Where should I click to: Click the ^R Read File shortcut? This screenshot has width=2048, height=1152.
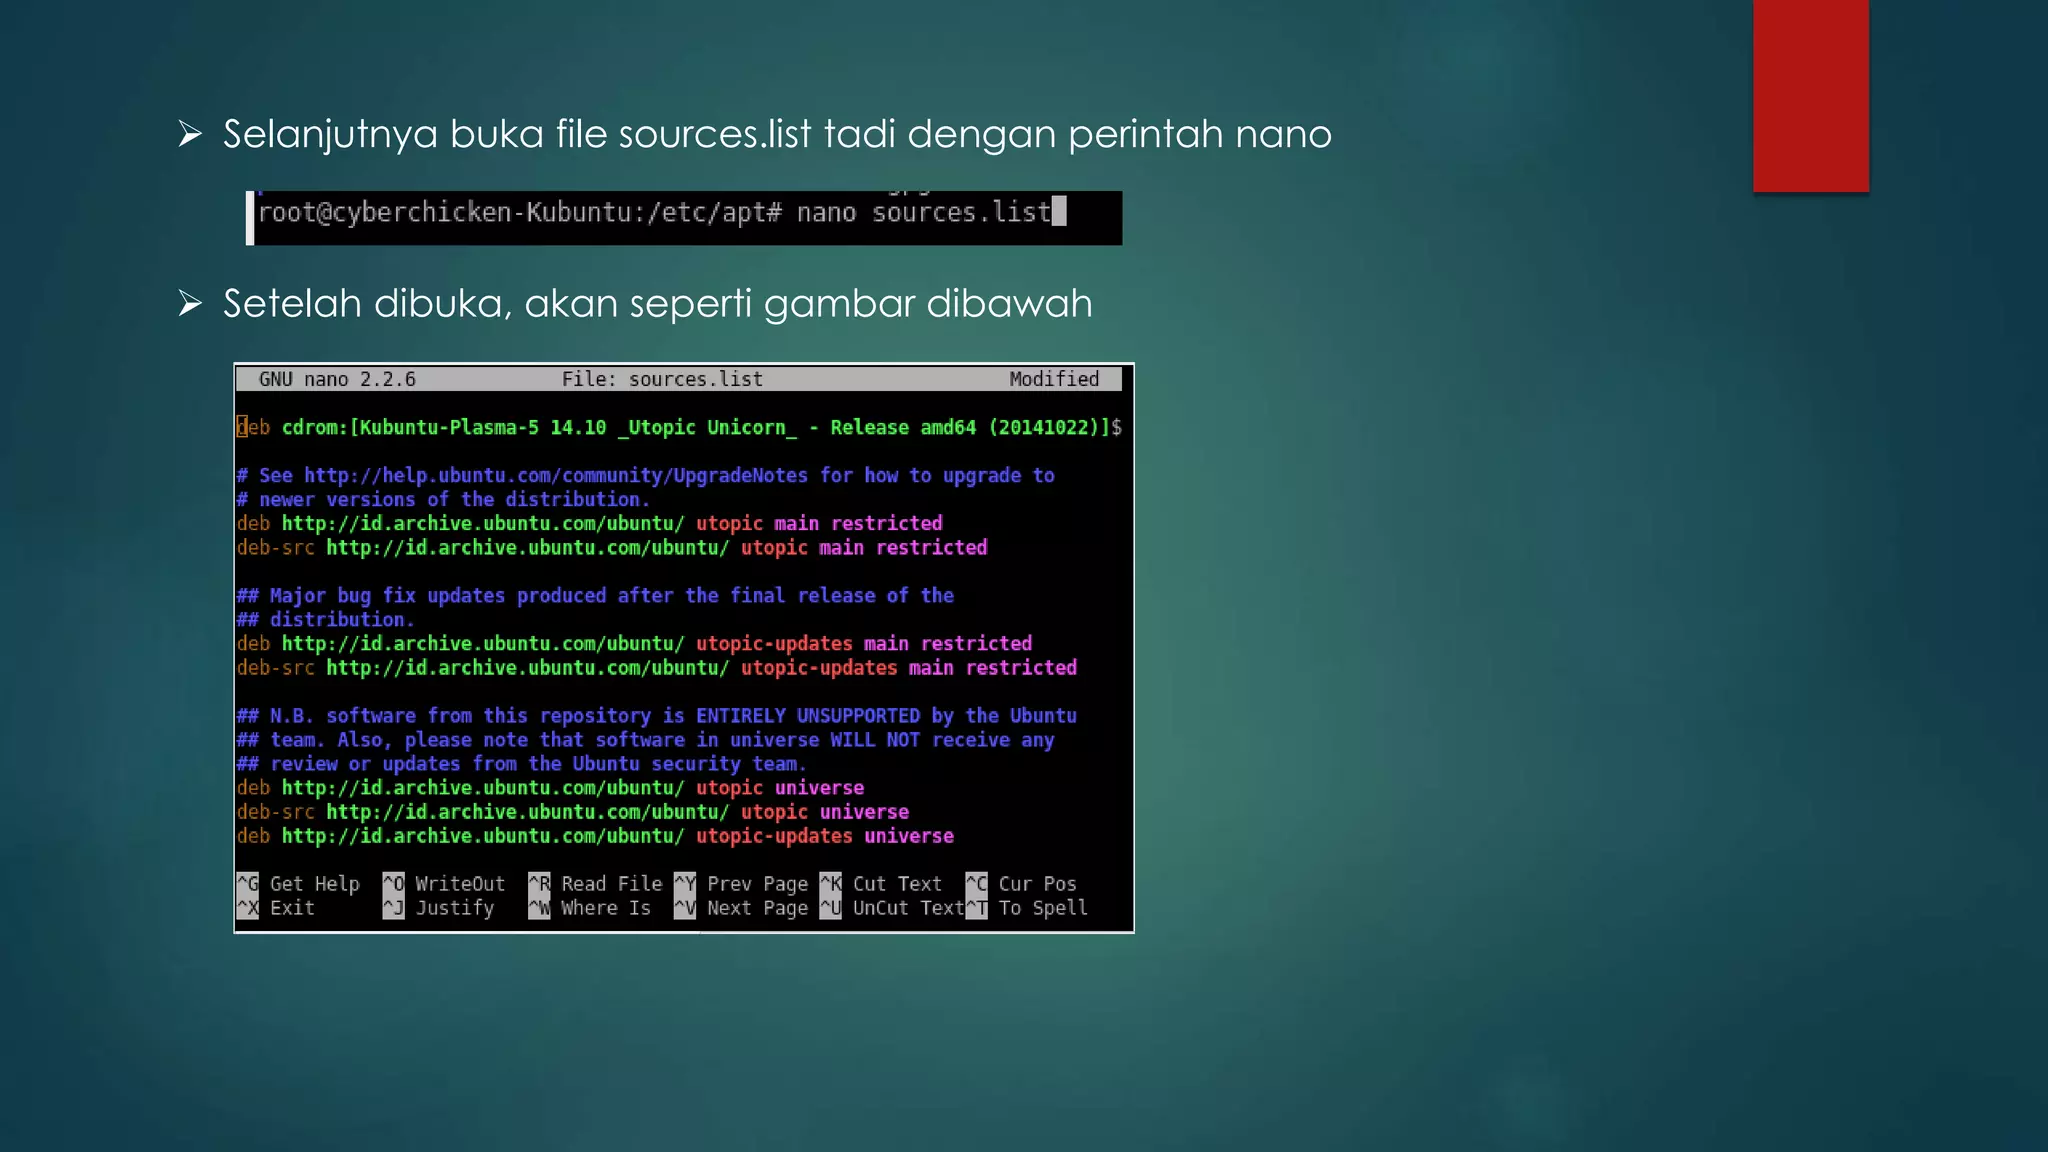(595, 884)
